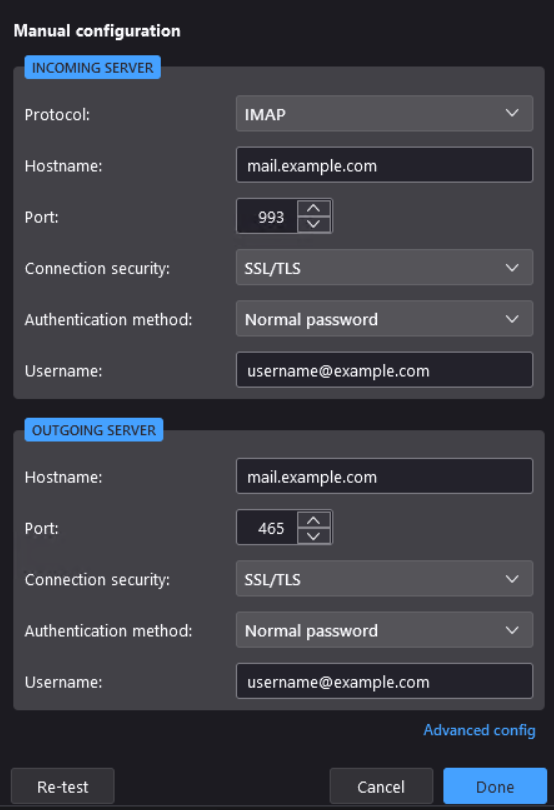This screenshot has height=810, width=554.
Task: Click the incoming server Hostname field
Action: pyautogui.click(x=384, y=165)
